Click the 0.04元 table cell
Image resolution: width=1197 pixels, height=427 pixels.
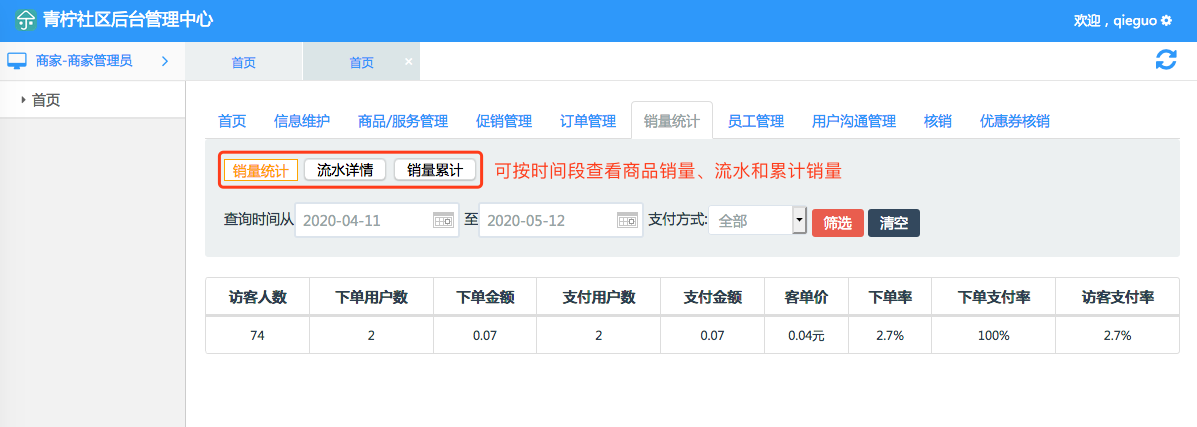806,335
